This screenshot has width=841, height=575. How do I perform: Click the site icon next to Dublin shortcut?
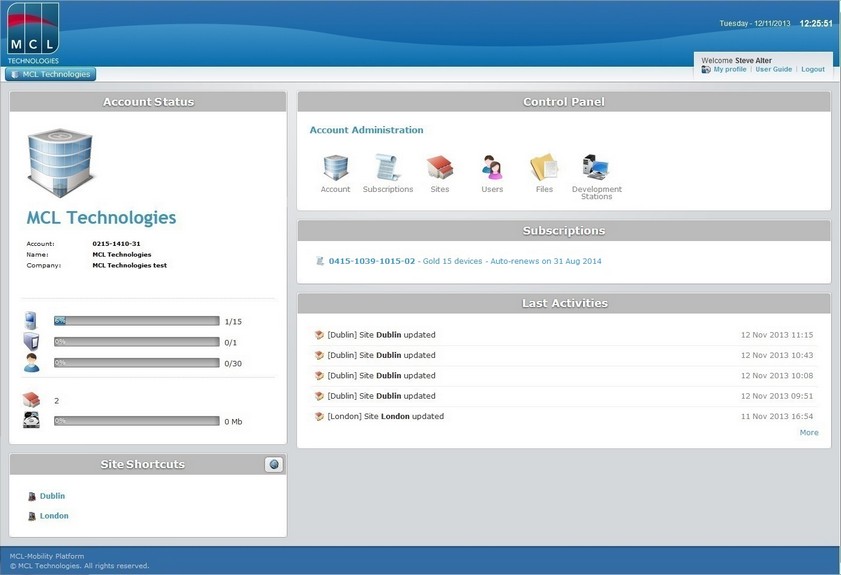point(32,497)
